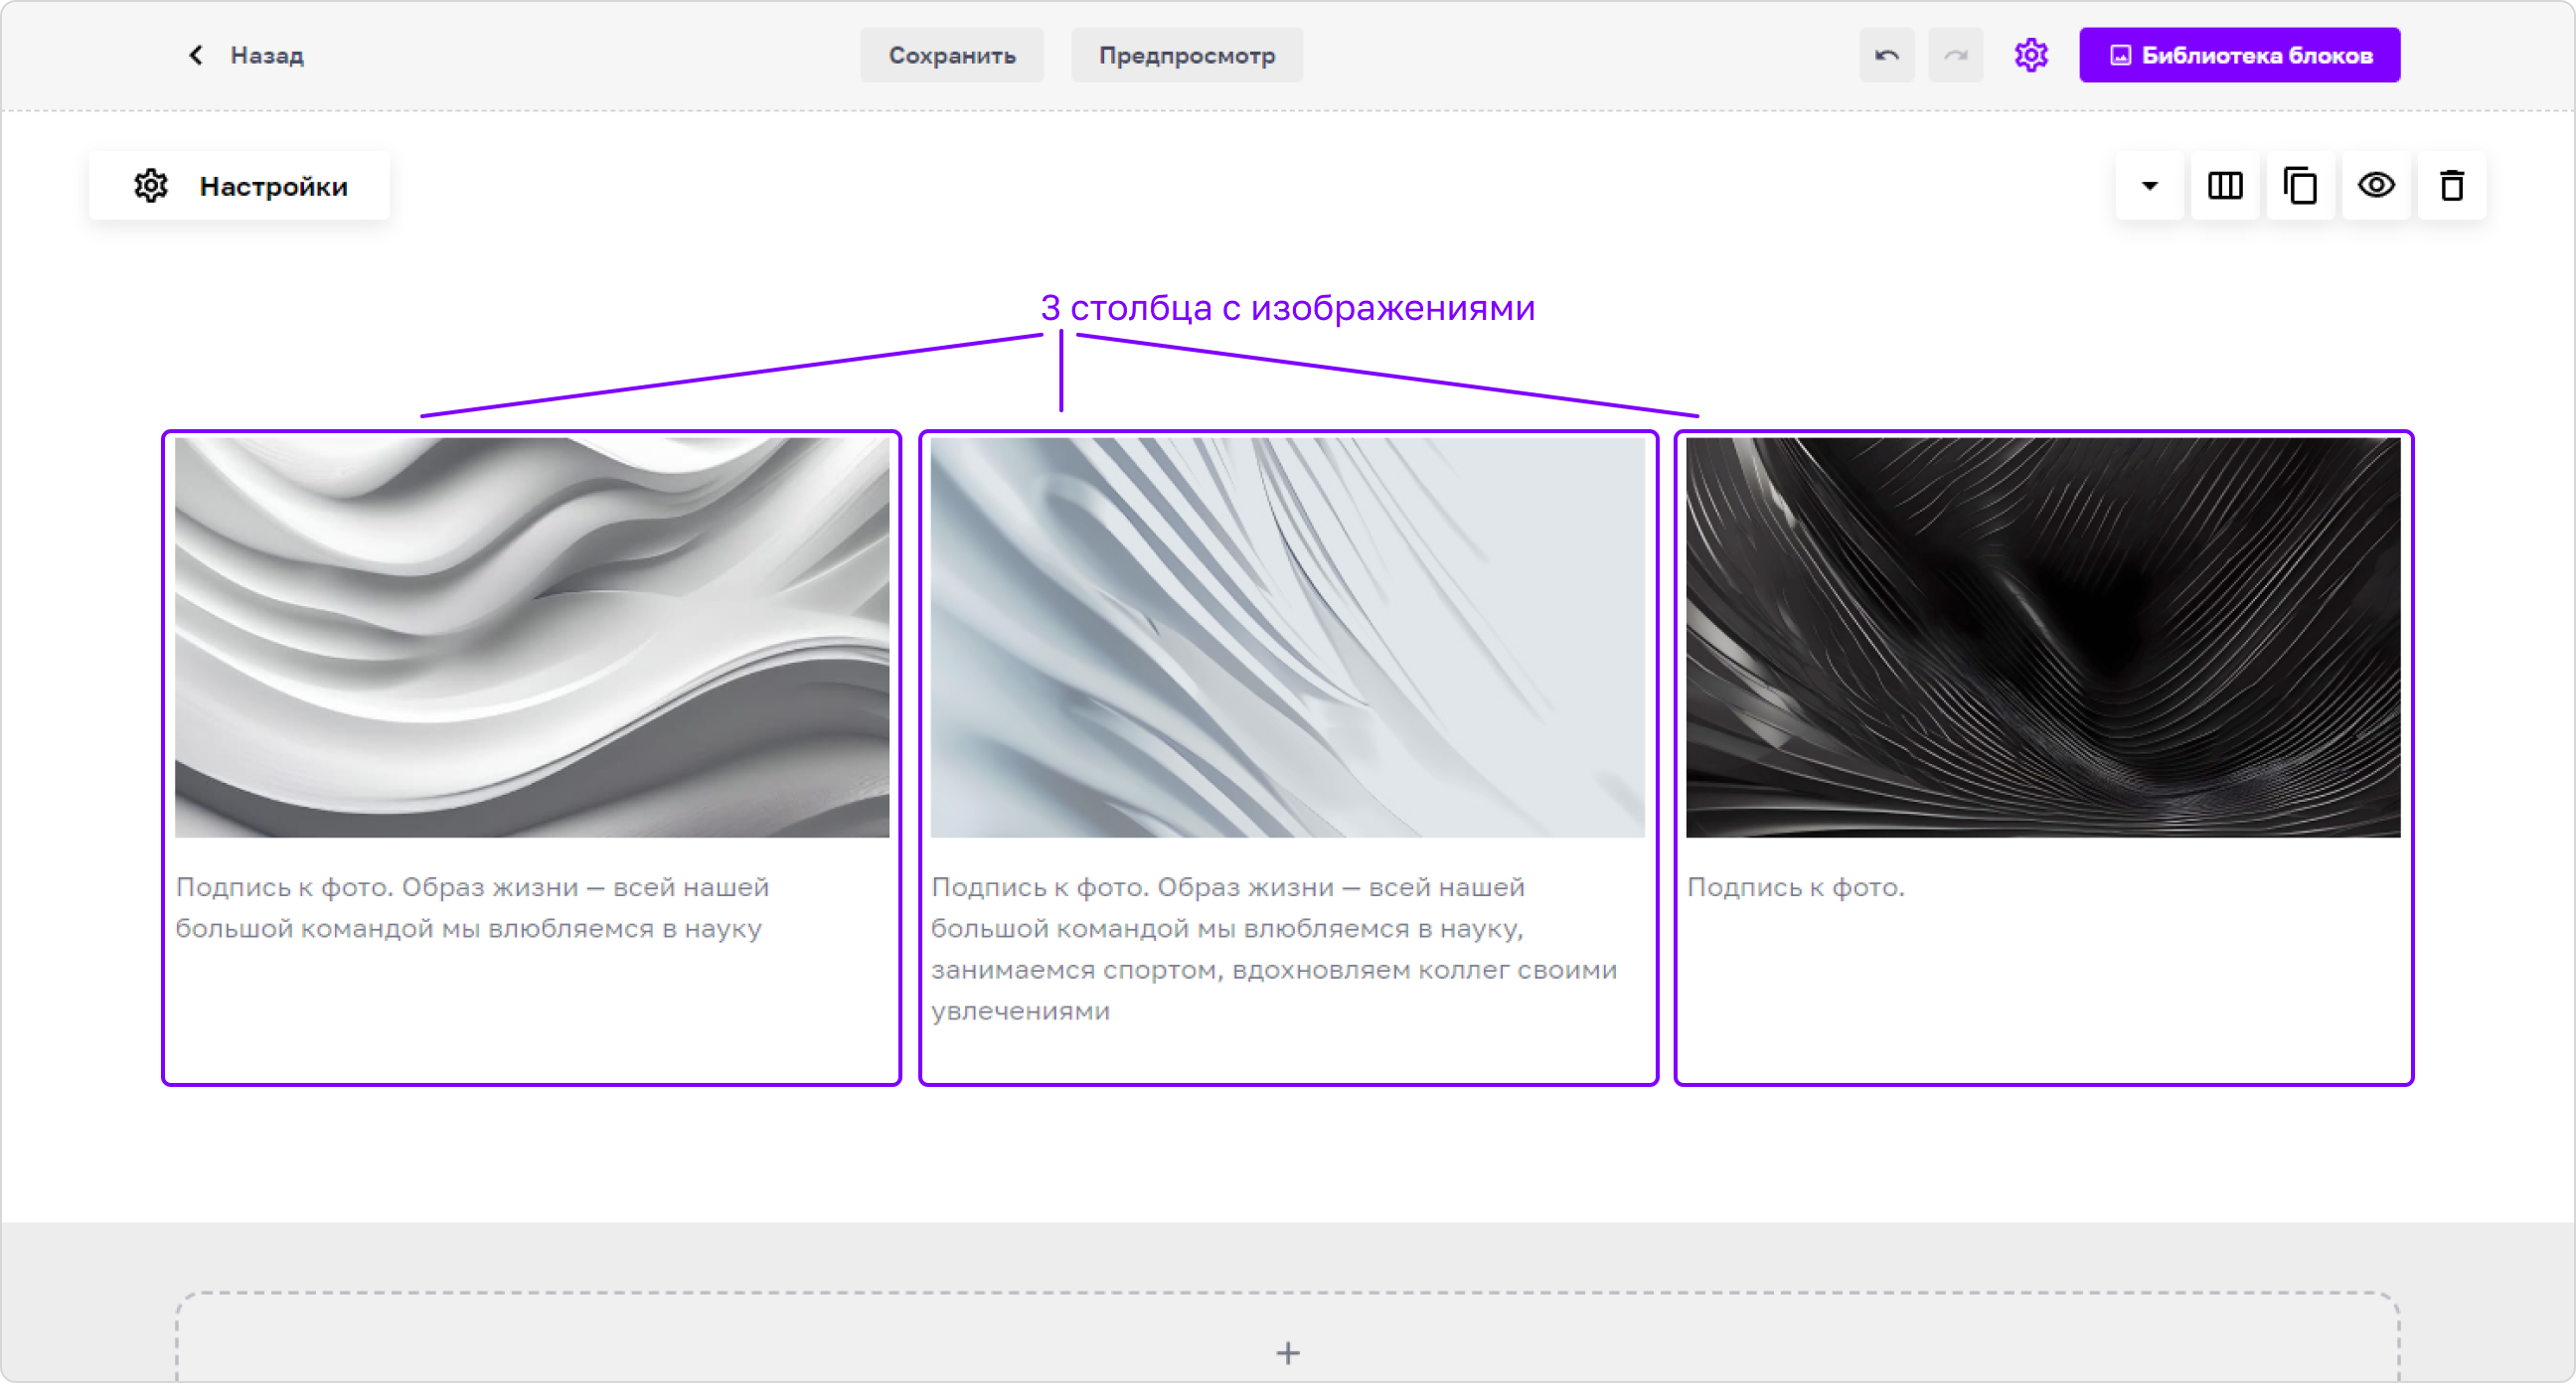This screenshot has height=1383, width=2576.
Task: Go back with the Назад arrow
Action: click(196, 55)
